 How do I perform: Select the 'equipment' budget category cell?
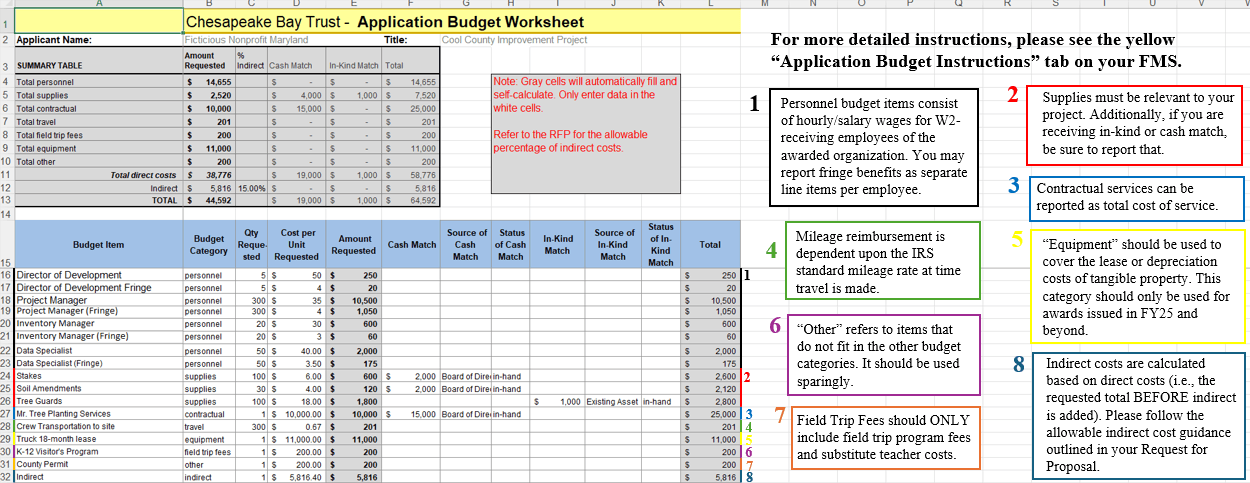point(209,439)
